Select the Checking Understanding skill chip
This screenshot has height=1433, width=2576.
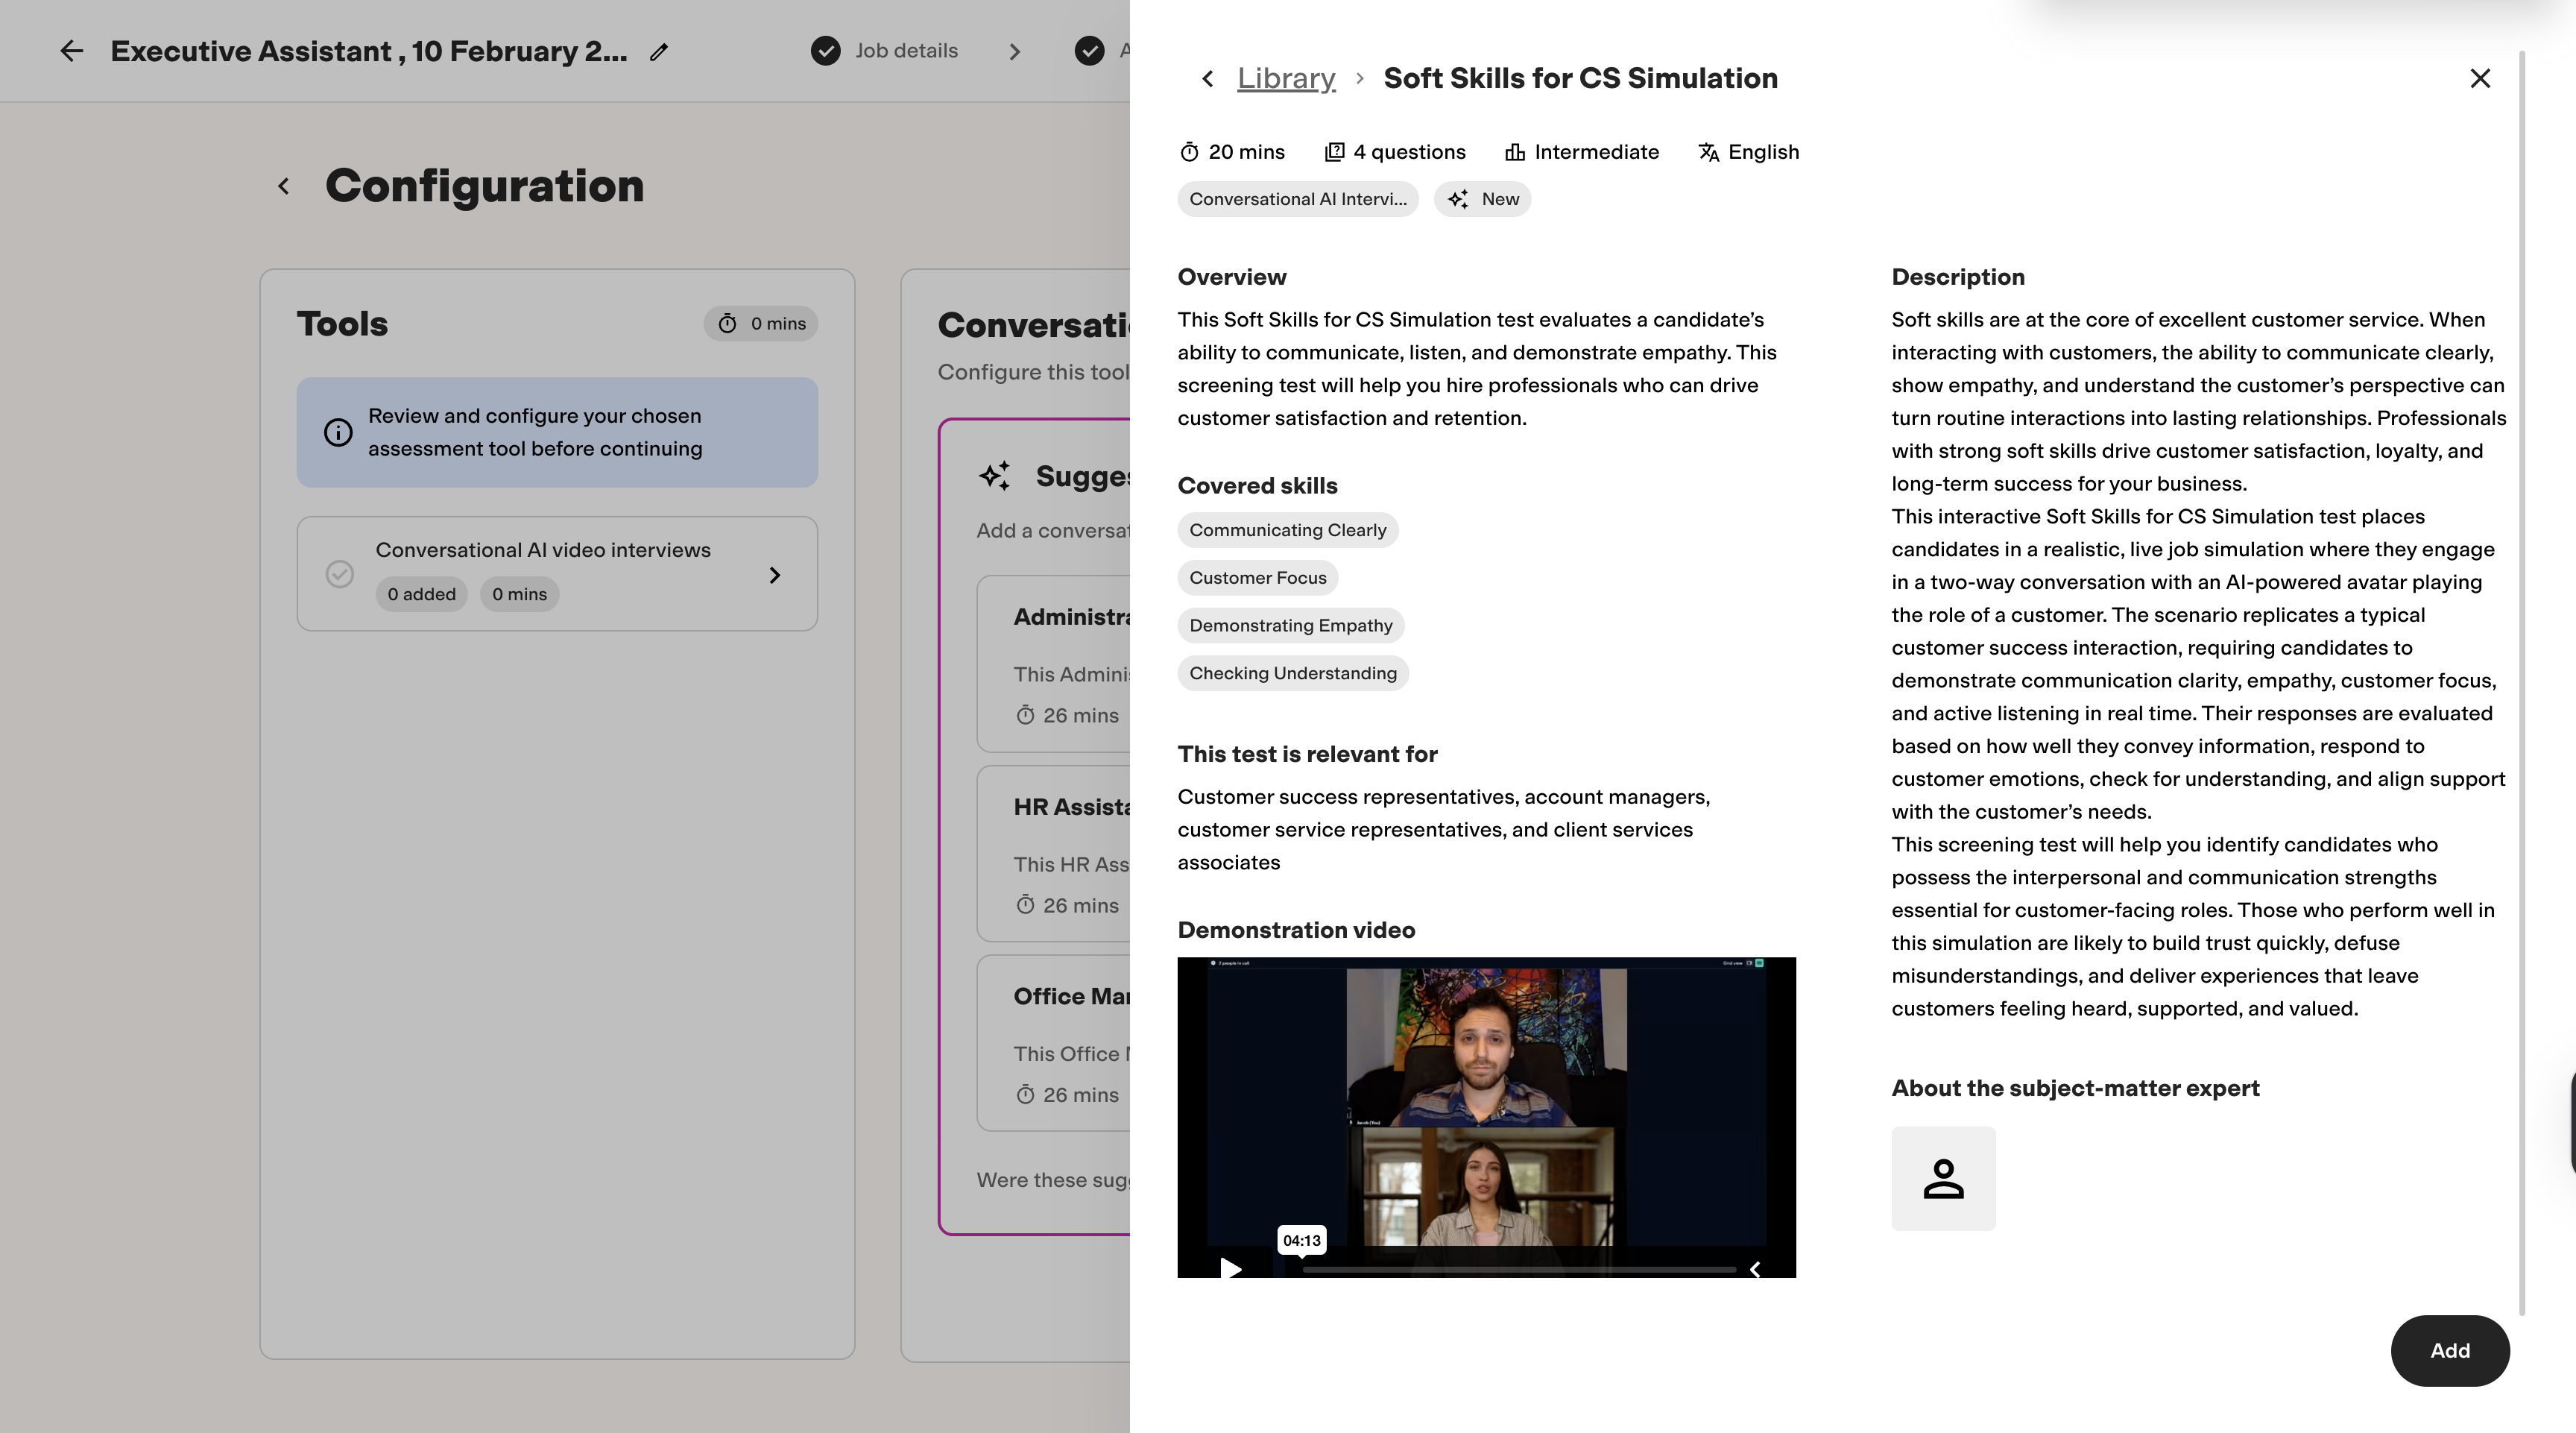coord(1293,674)
